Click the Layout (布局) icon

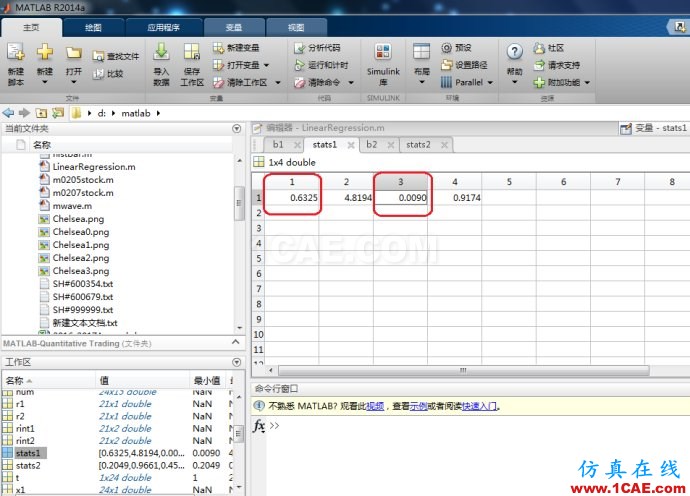pyautogui.click(x=421, y=52)
